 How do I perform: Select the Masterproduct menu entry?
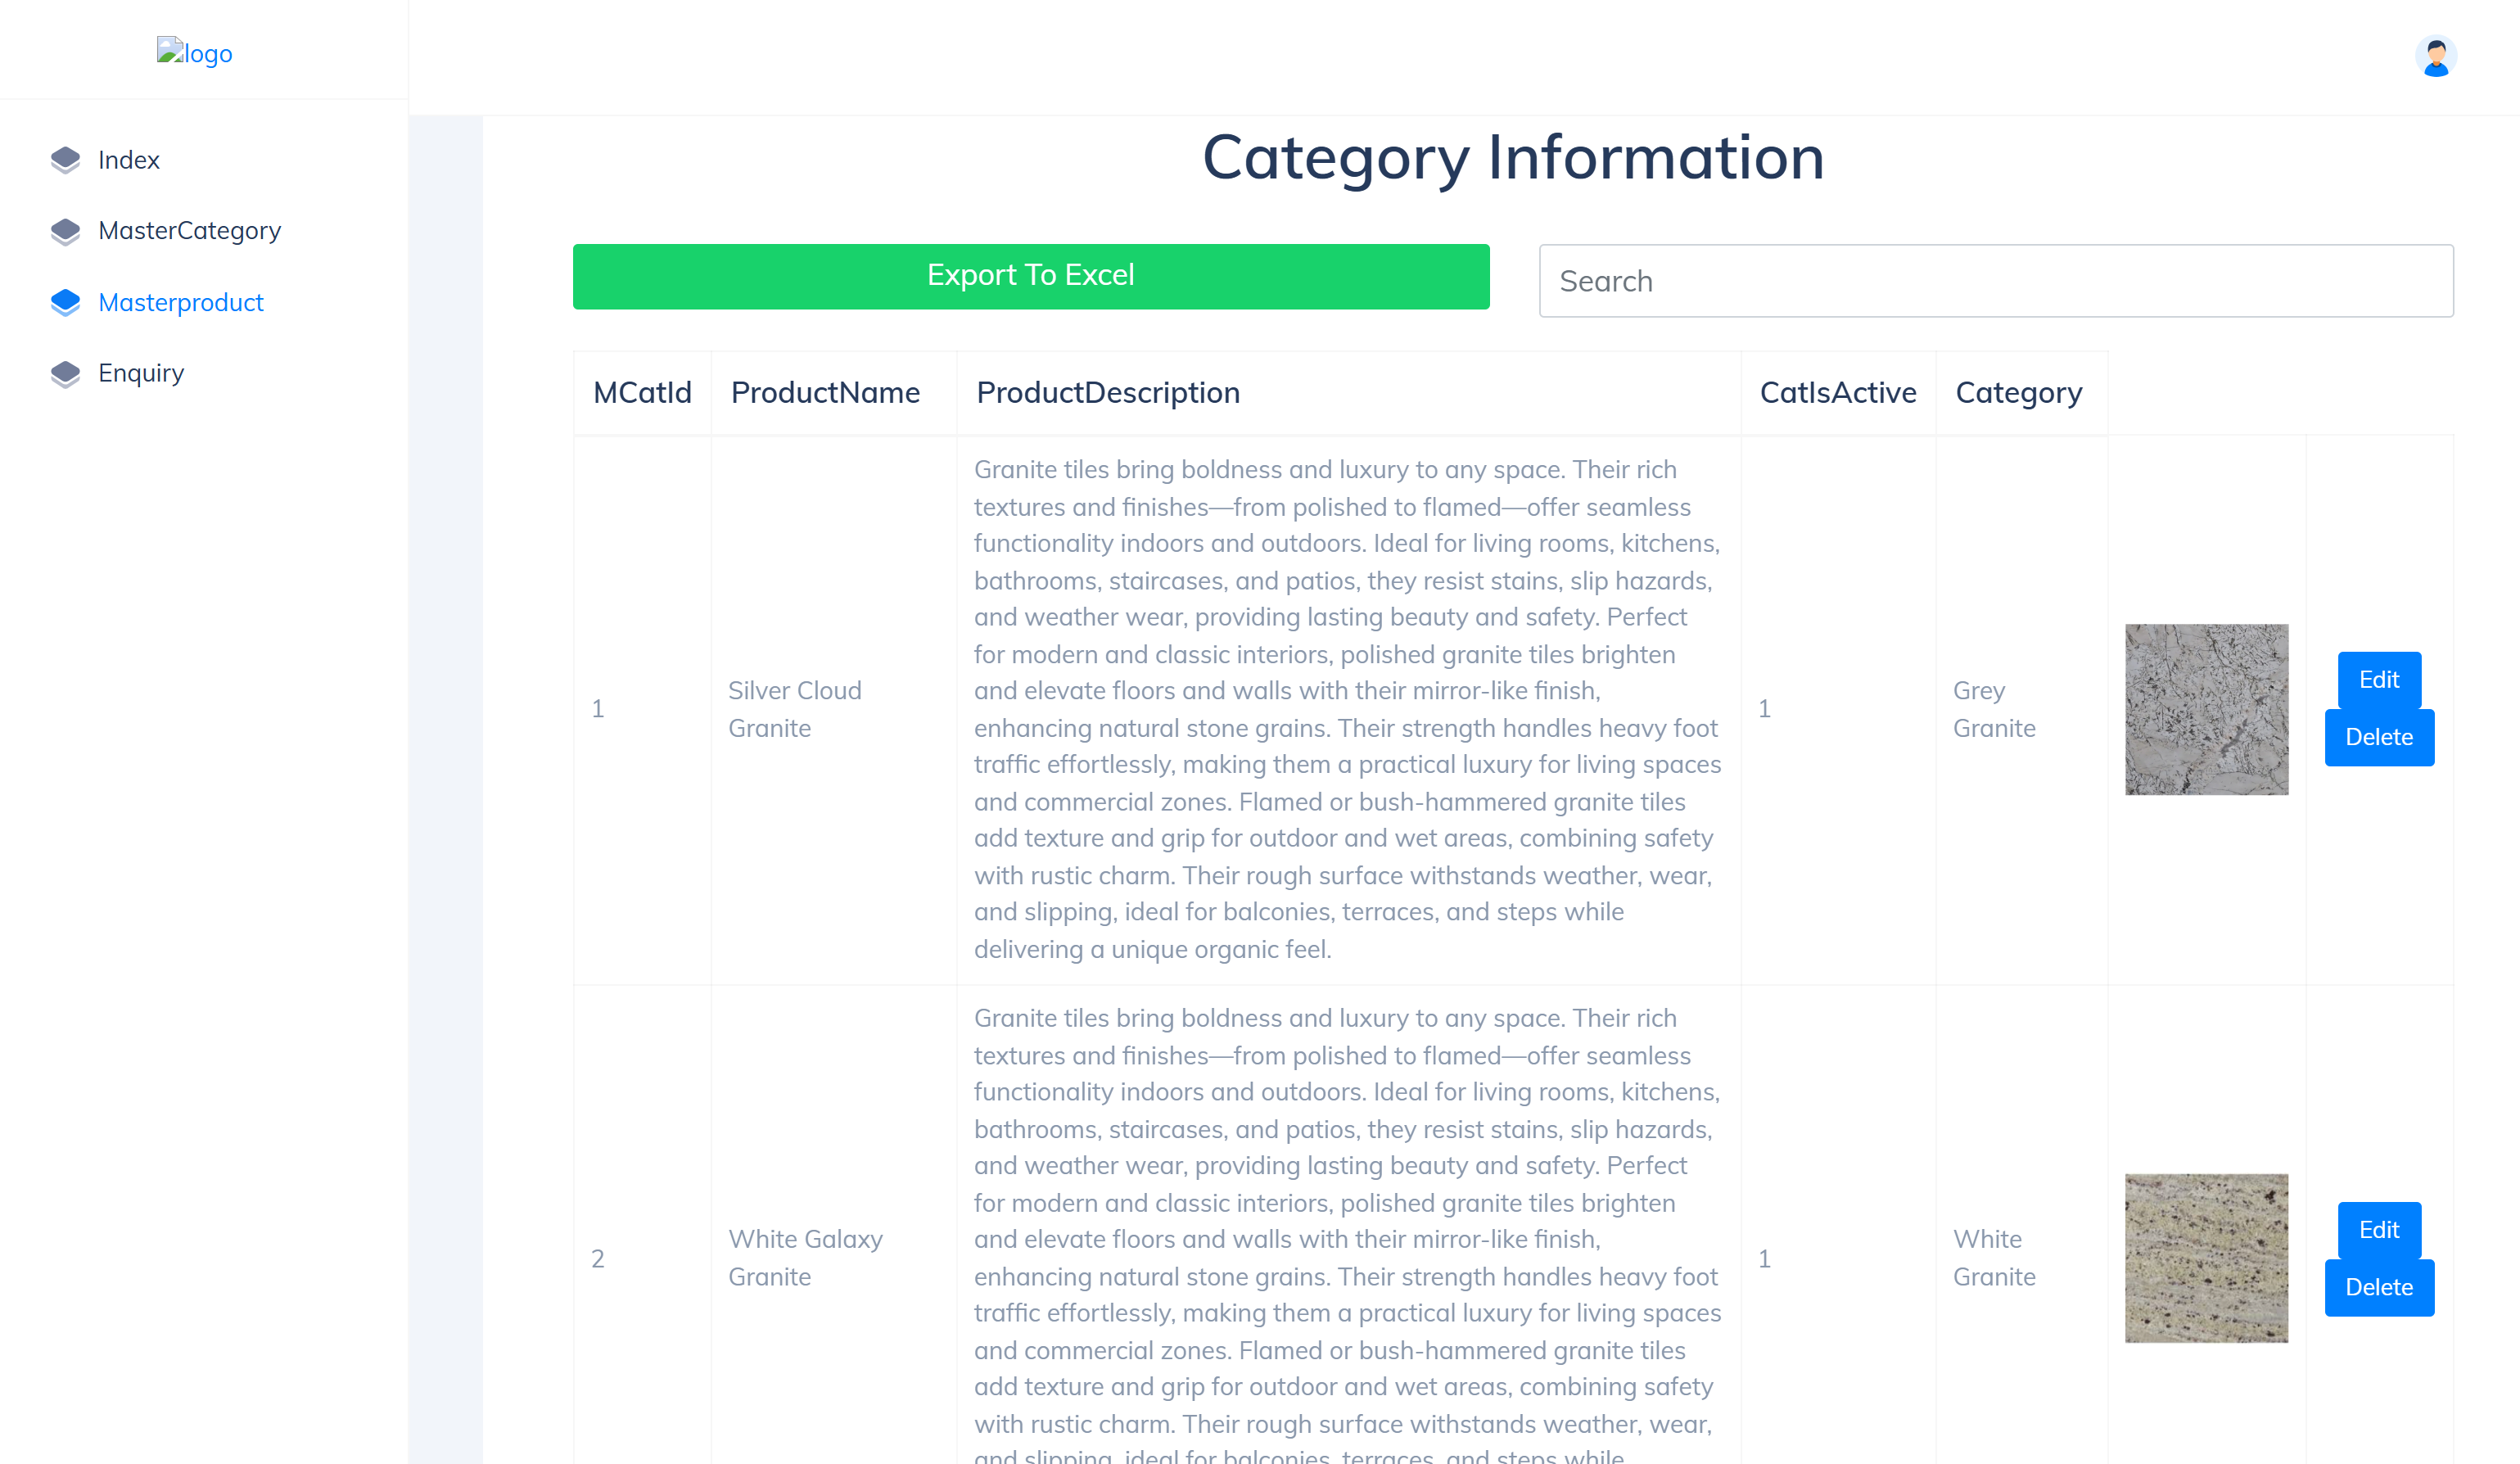coord(181,302)
